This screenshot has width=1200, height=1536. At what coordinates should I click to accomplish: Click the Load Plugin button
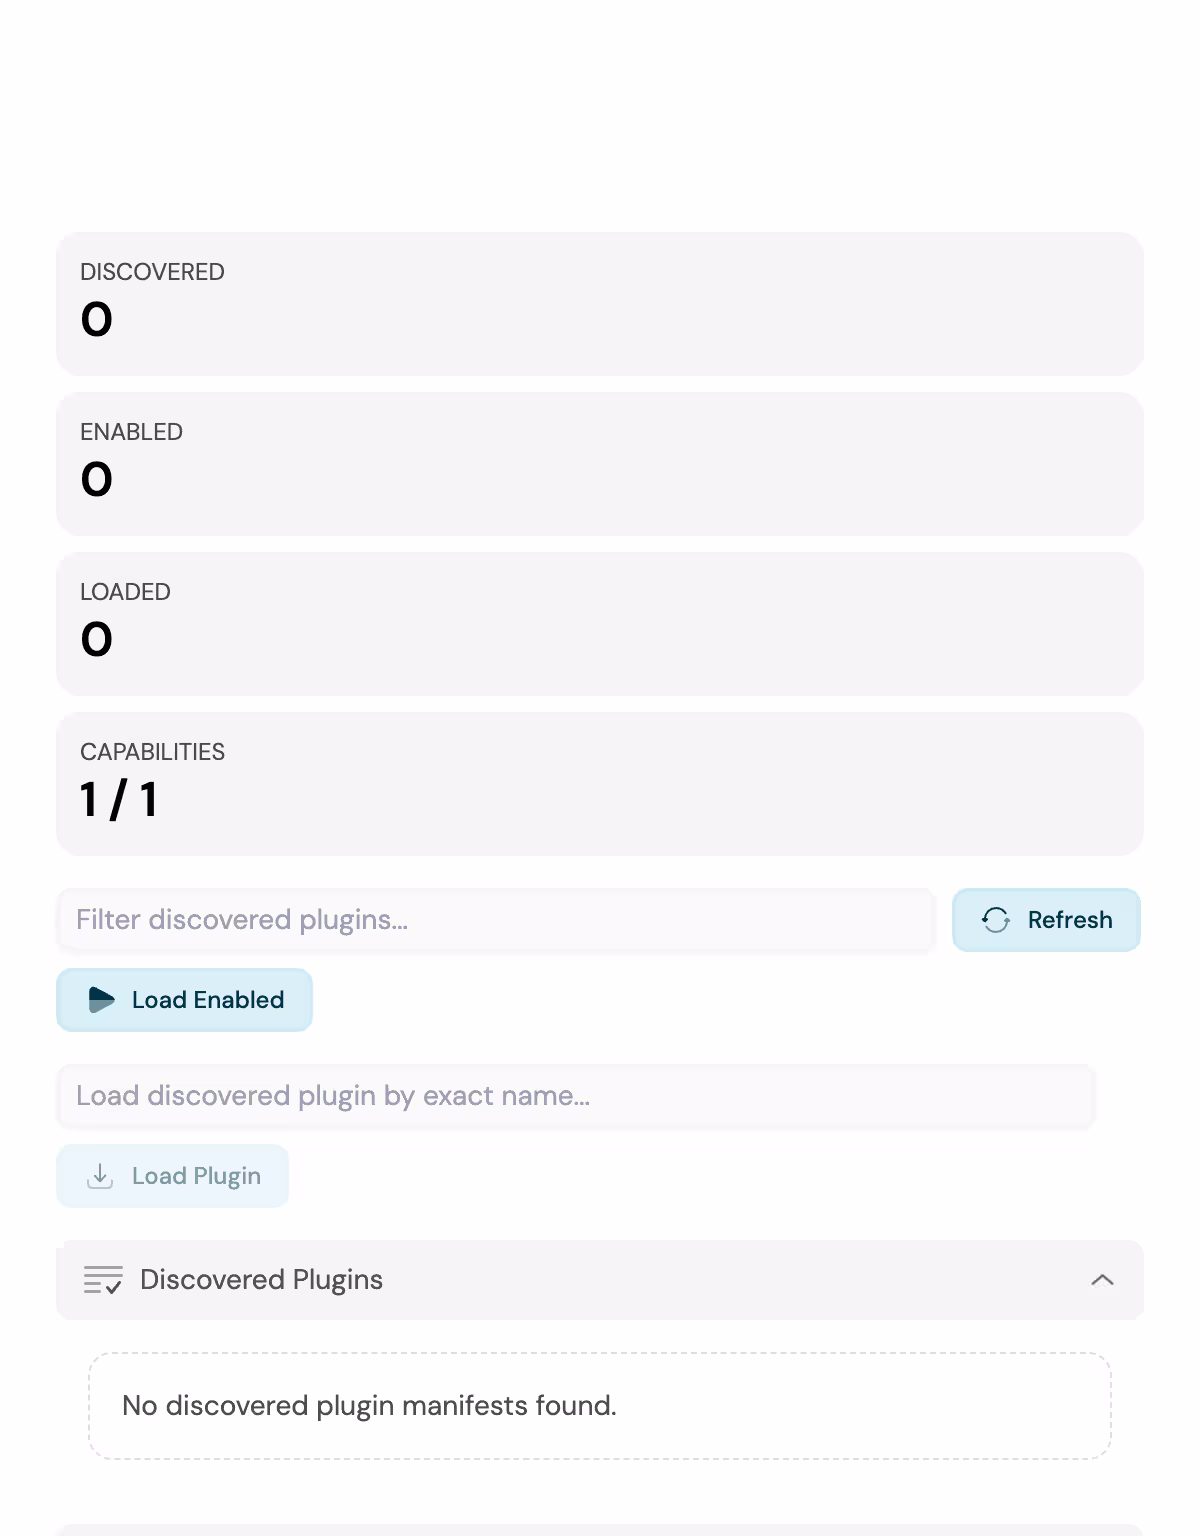pos(173,1176)
